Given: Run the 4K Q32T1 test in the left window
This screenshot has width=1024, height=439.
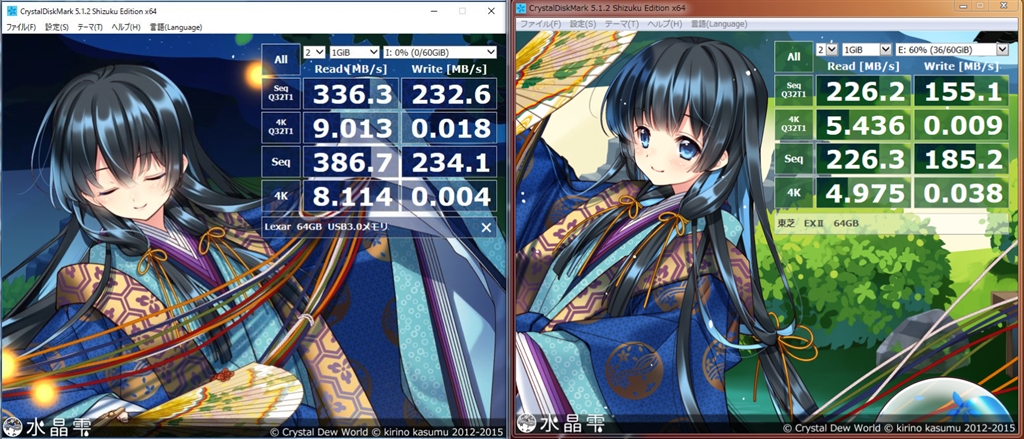Looking at the screenshot, I should click(281, 127).
